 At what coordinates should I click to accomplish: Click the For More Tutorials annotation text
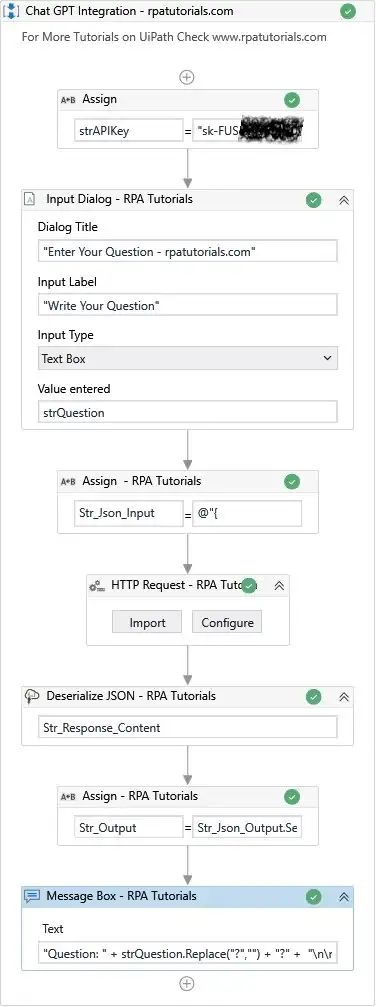tap(174, 37)
